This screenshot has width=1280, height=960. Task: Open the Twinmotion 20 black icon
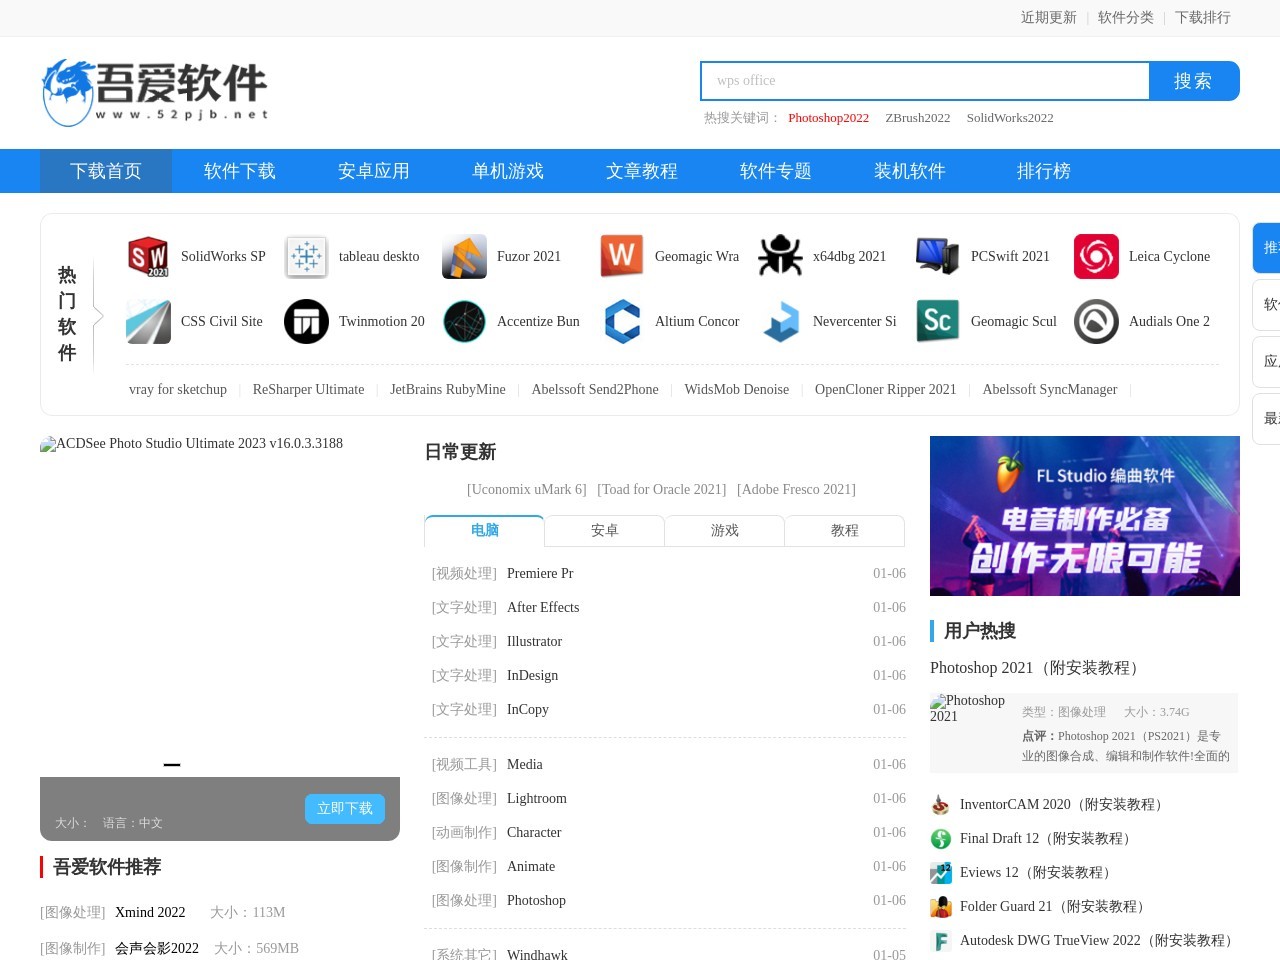click(x=307, y=322)
